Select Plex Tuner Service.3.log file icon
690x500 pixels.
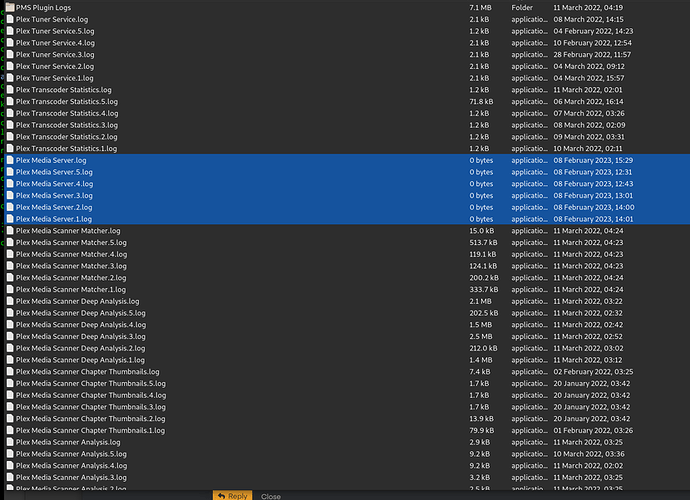(x=10, y=55)
